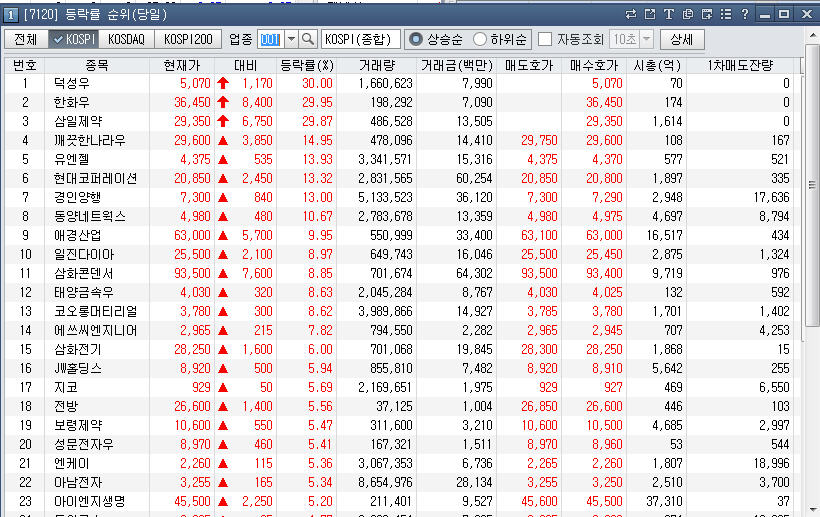The image size is (820, 517).
Task: Select the 하위순 radio button
Action: click(480, 39)
